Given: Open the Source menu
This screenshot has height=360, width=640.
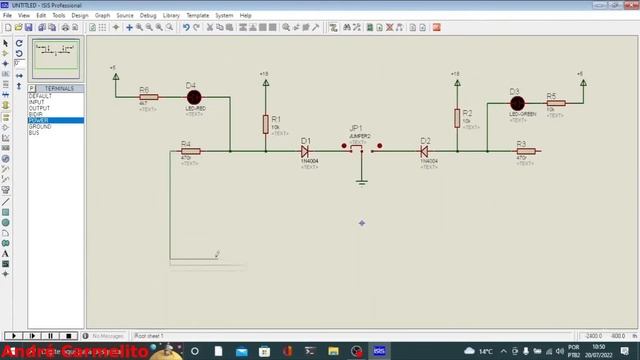Looking at the screenshot, I should point(125,15).
